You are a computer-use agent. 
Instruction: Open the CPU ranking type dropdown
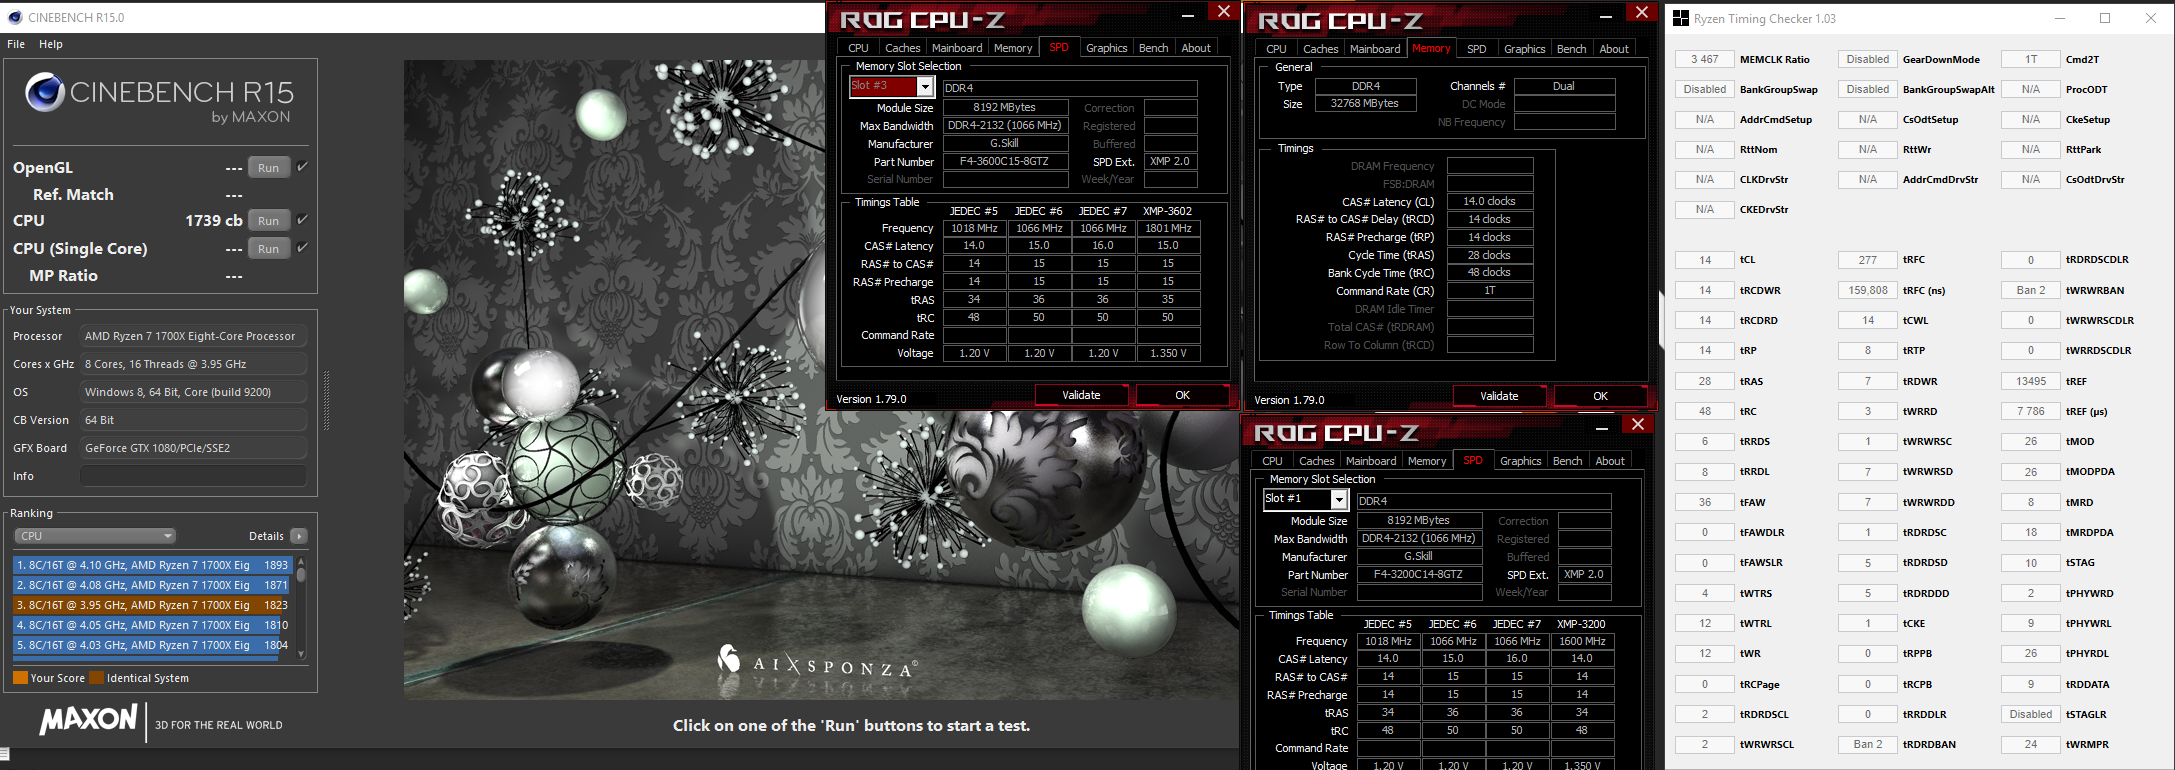(x=95, y=536)
